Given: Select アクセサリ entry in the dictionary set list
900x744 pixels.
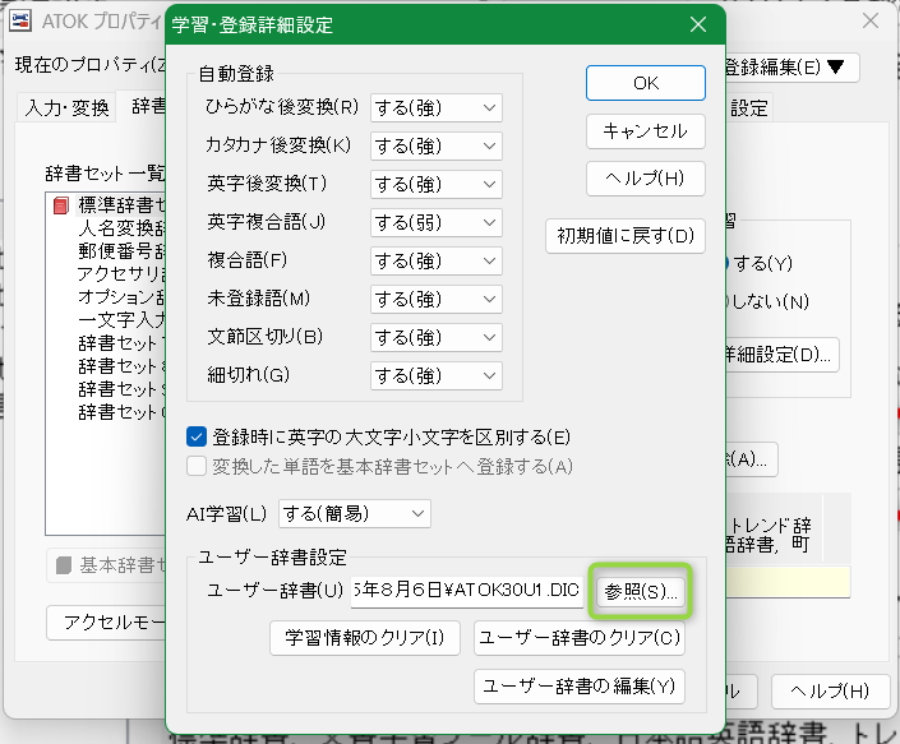Looking at the screenshot, I should 122,274.
